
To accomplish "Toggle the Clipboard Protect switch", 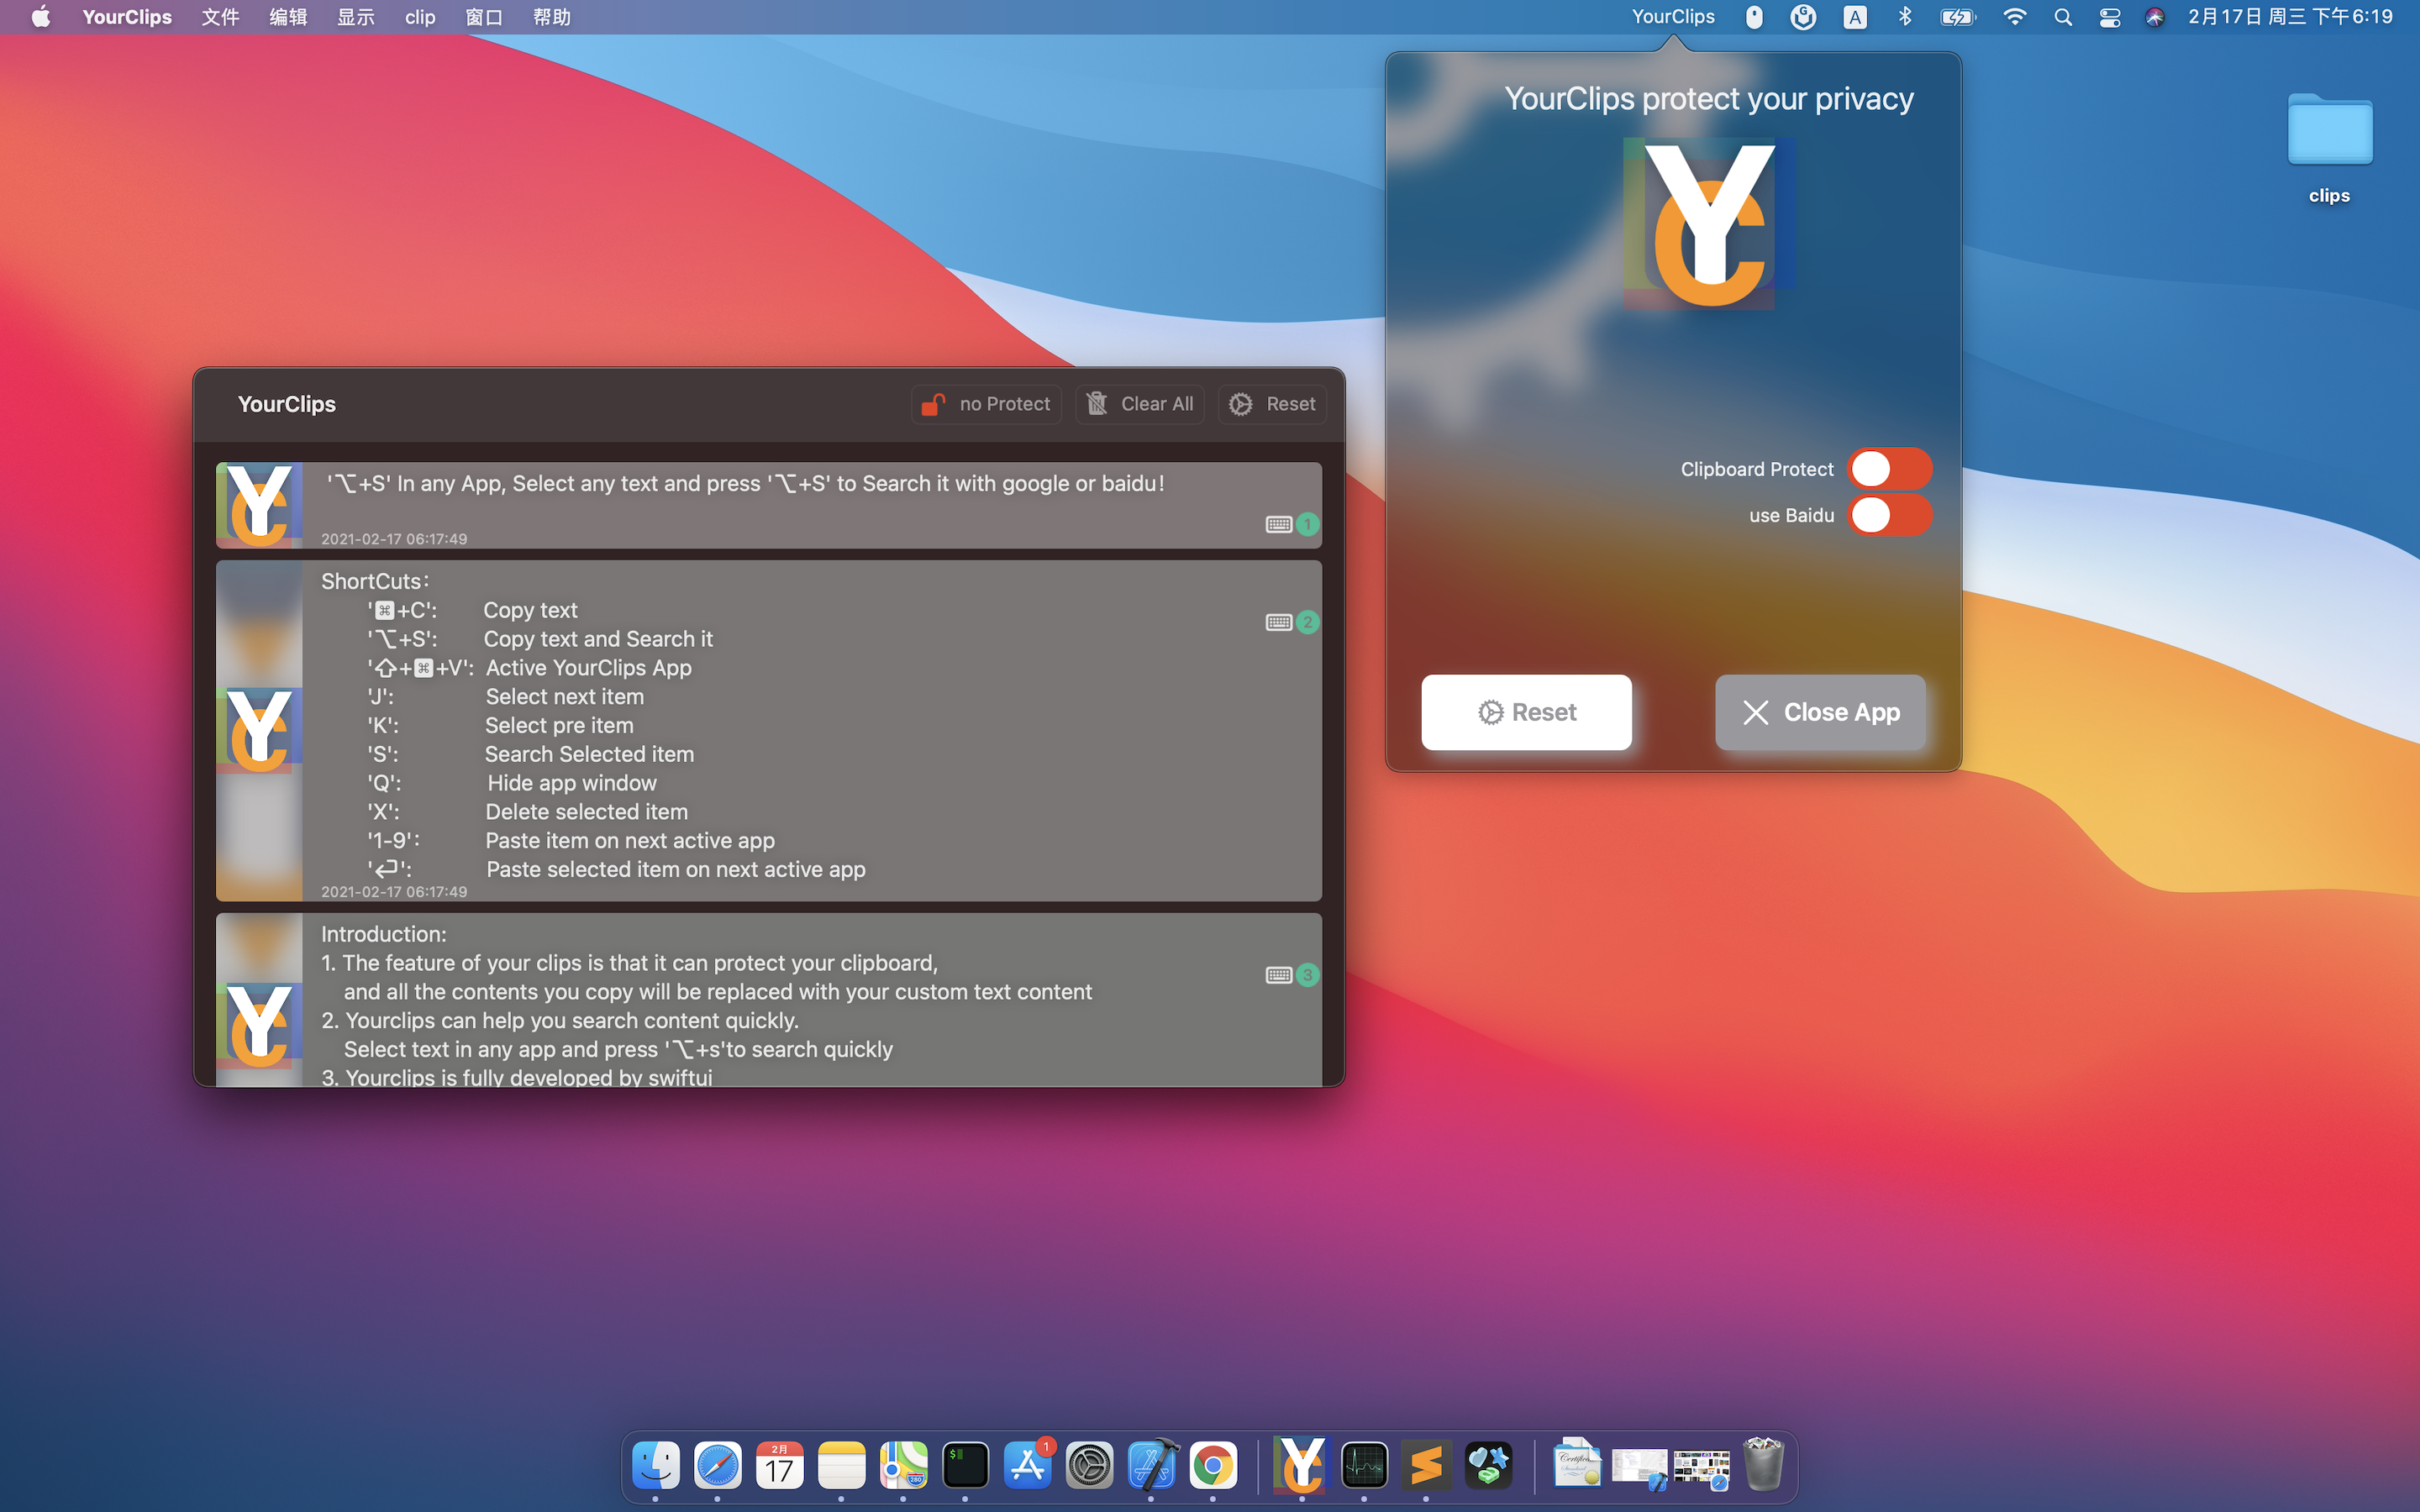I will (1889, 468).
